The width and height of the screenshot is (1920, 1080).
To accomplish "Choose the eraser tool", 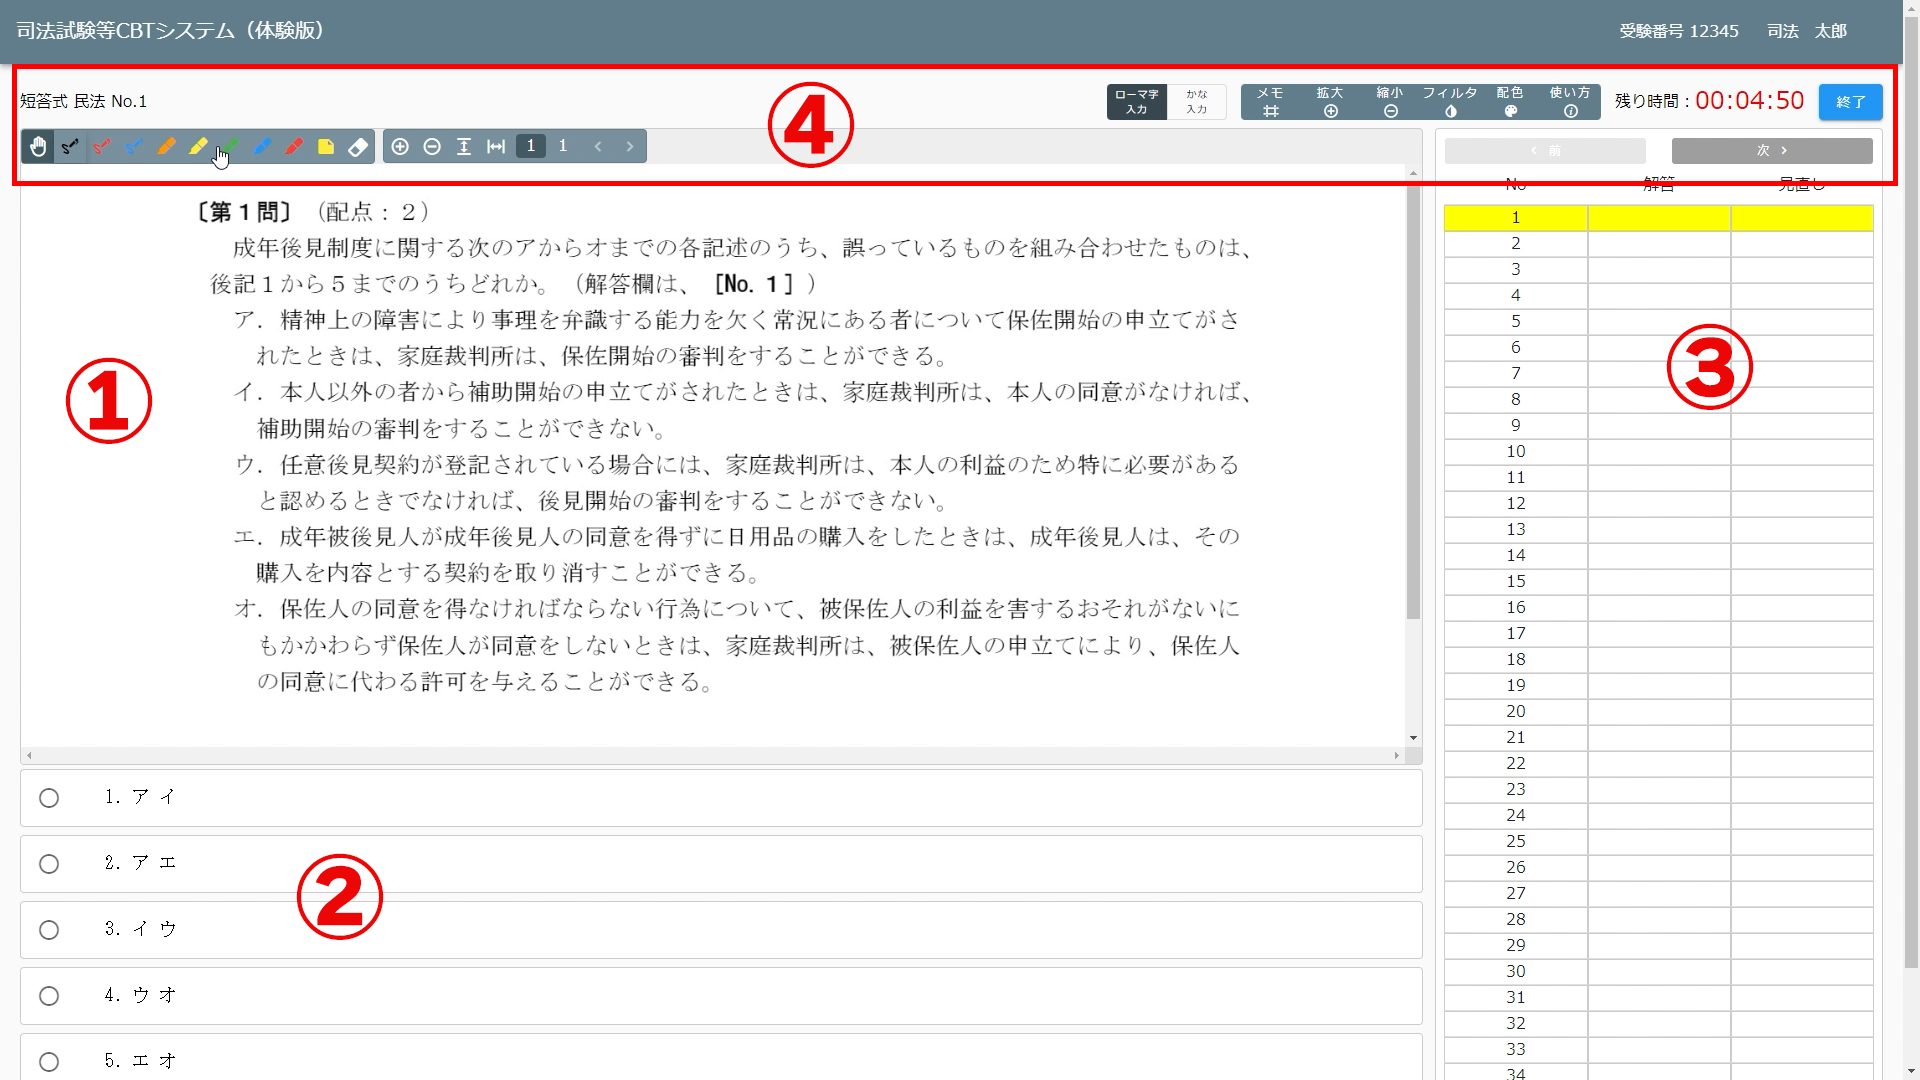I will 358,147.
